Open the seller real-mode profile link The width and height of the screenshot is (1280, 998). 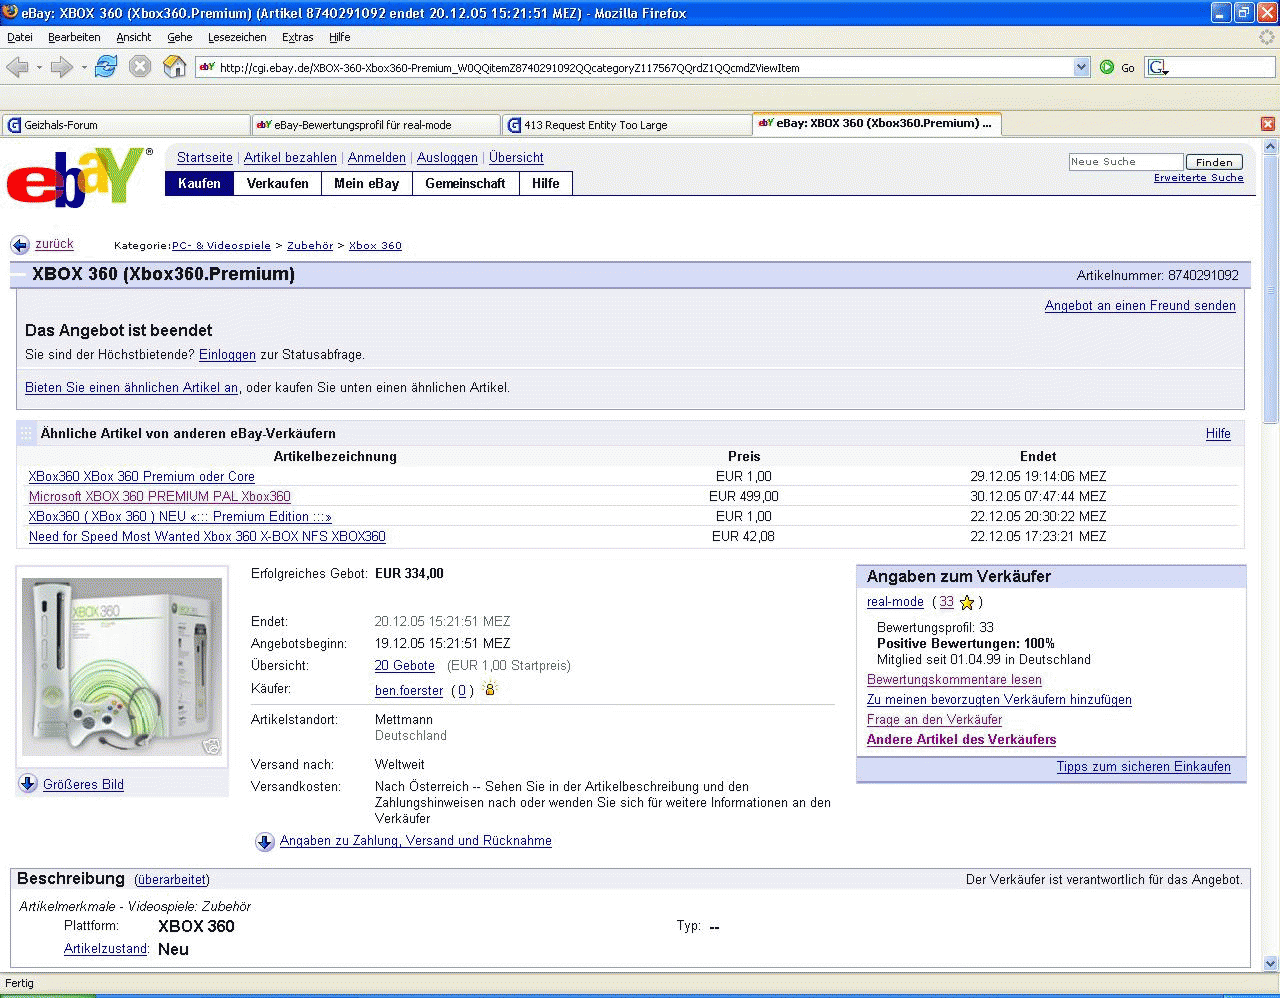895,602
